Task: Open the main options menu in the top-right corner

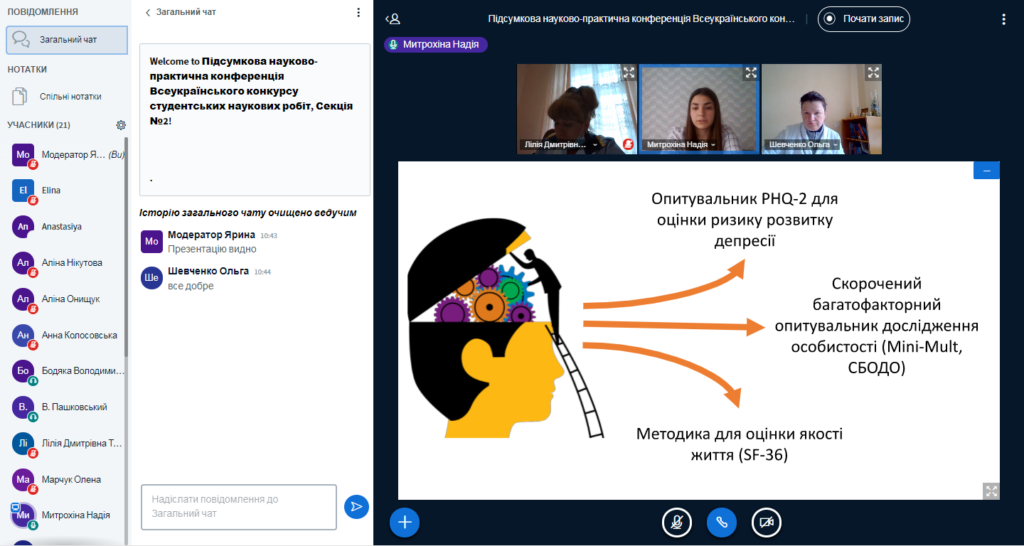Action: point(1004,18)
